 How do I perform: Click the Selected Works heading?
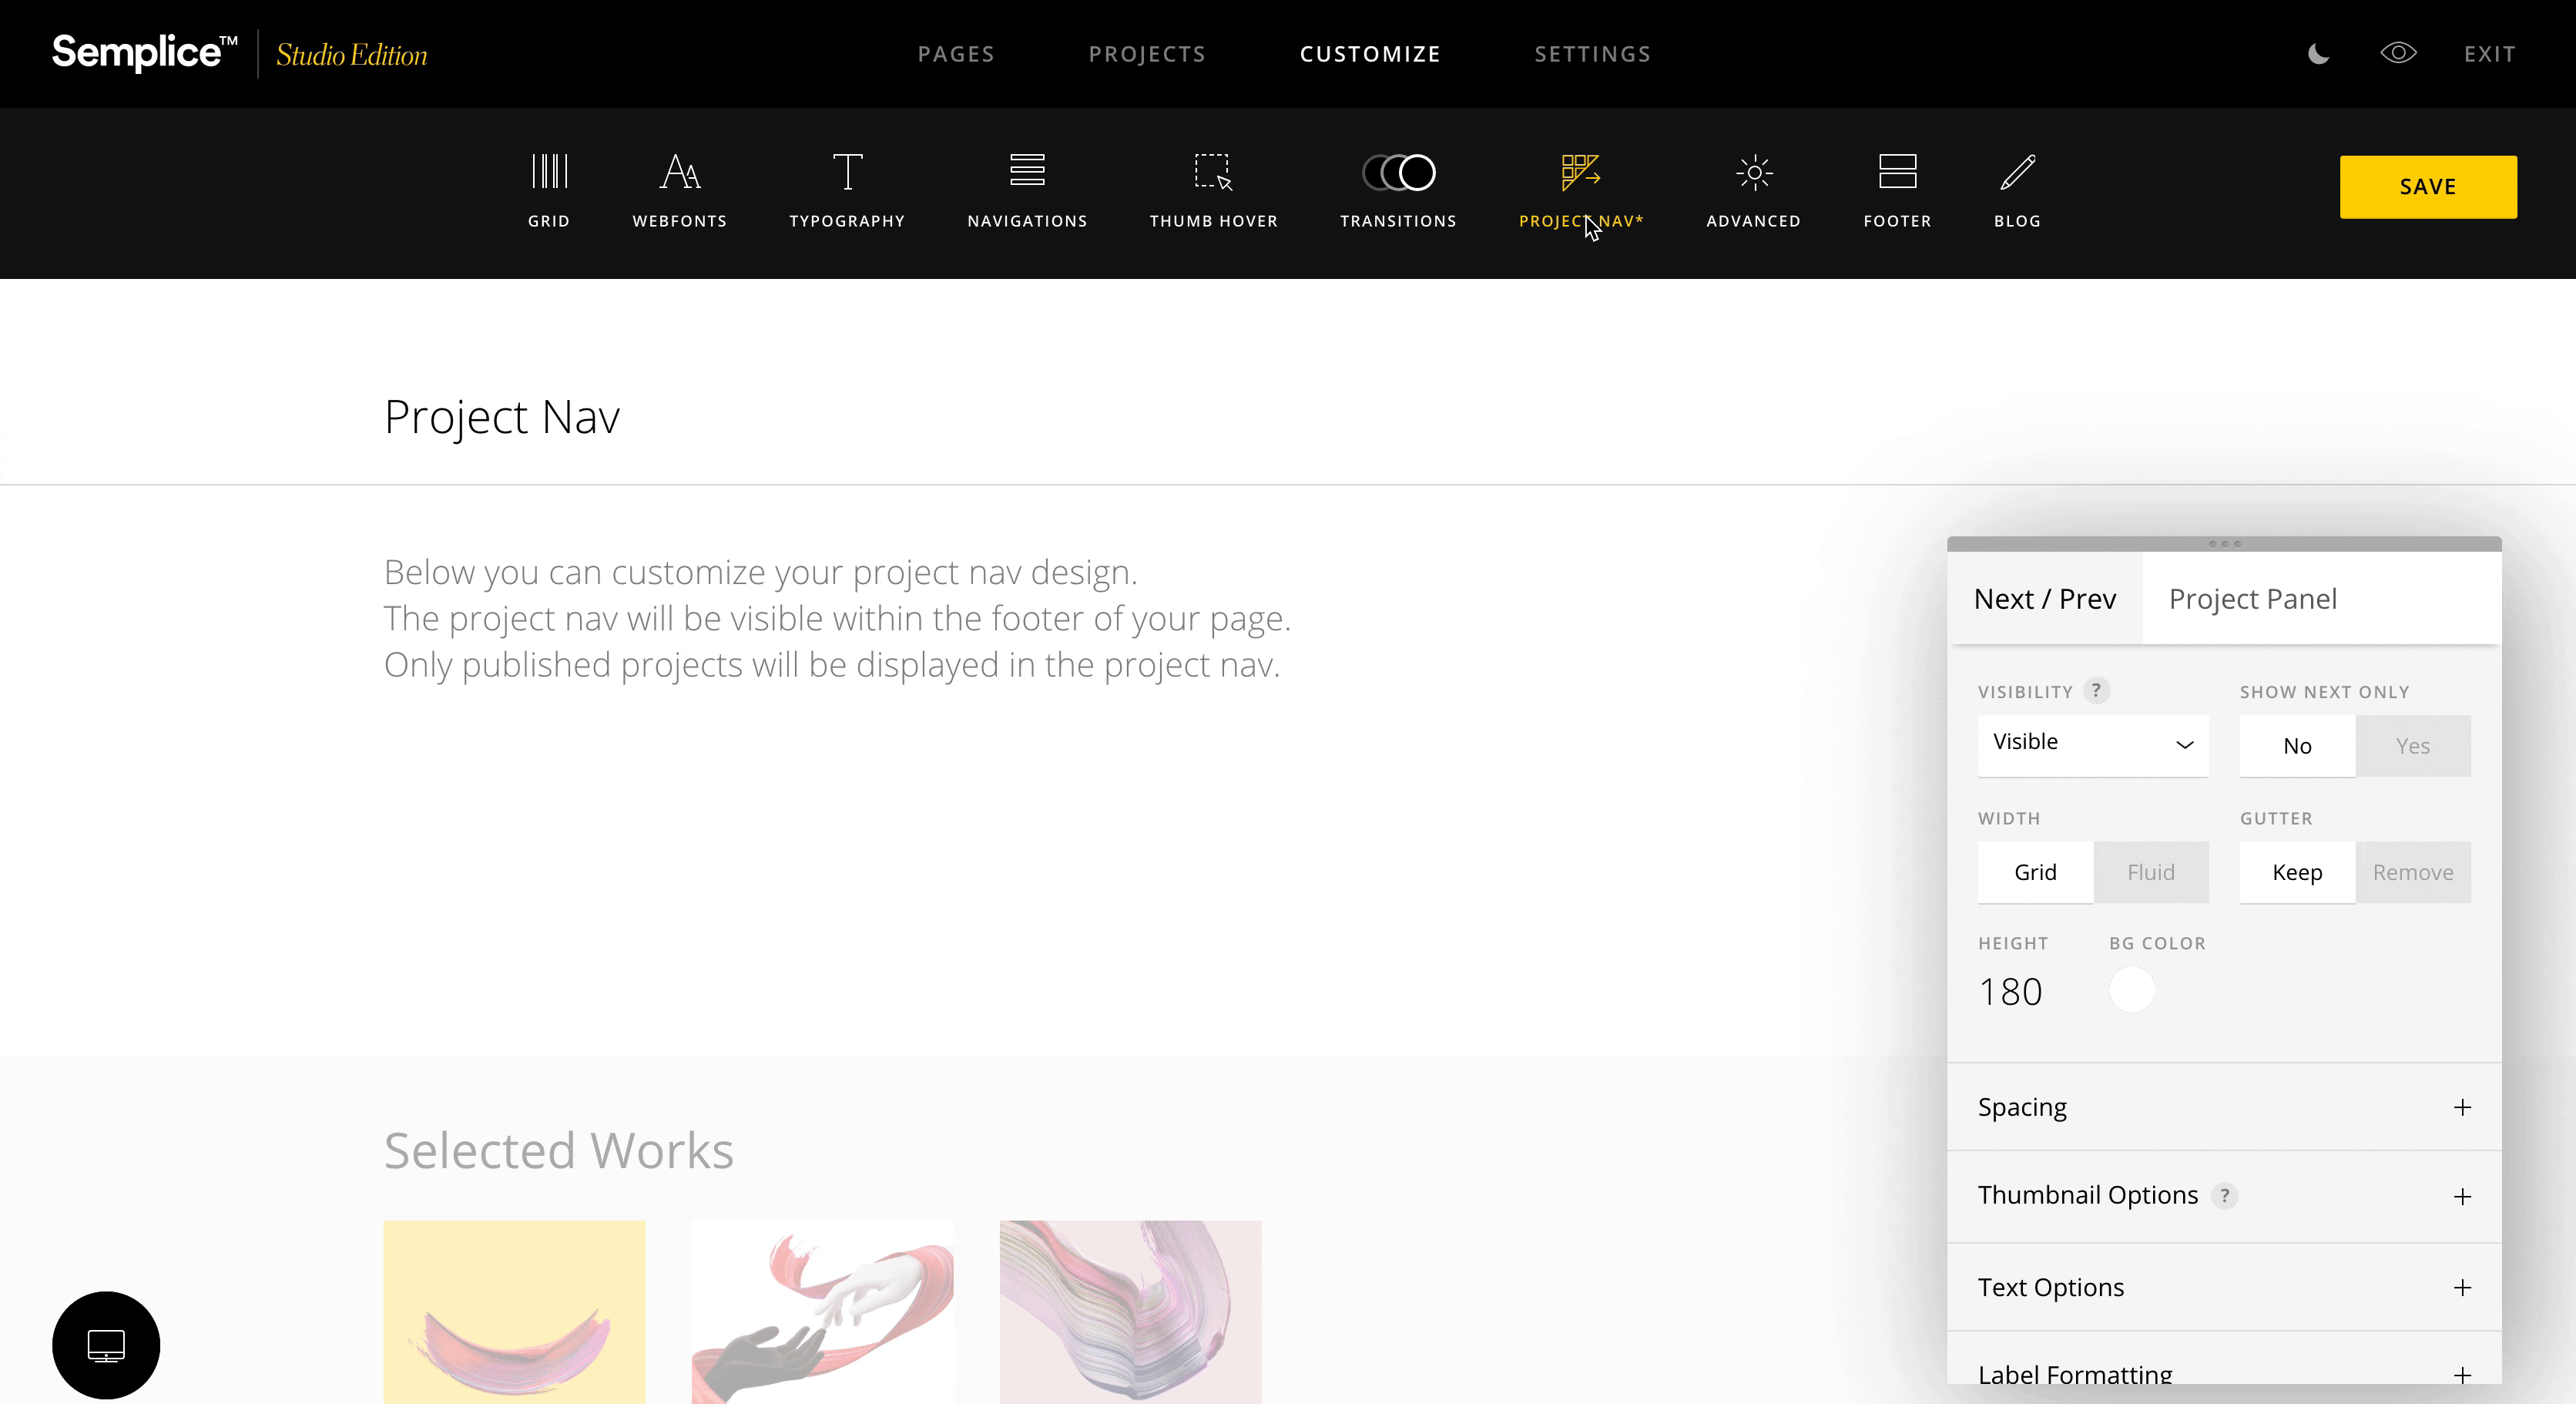tap(559, 1151)
